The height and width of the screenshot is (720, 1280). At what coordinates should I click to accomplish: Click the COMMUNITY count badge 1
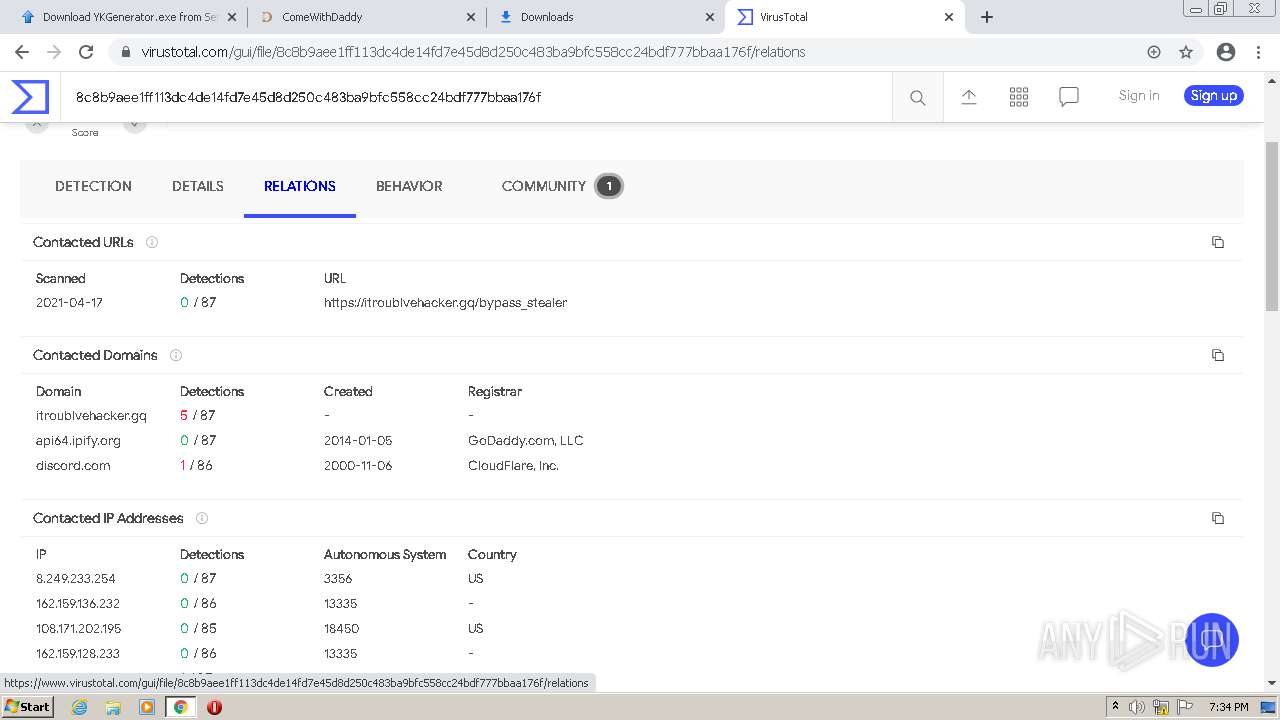pos(608,186)
